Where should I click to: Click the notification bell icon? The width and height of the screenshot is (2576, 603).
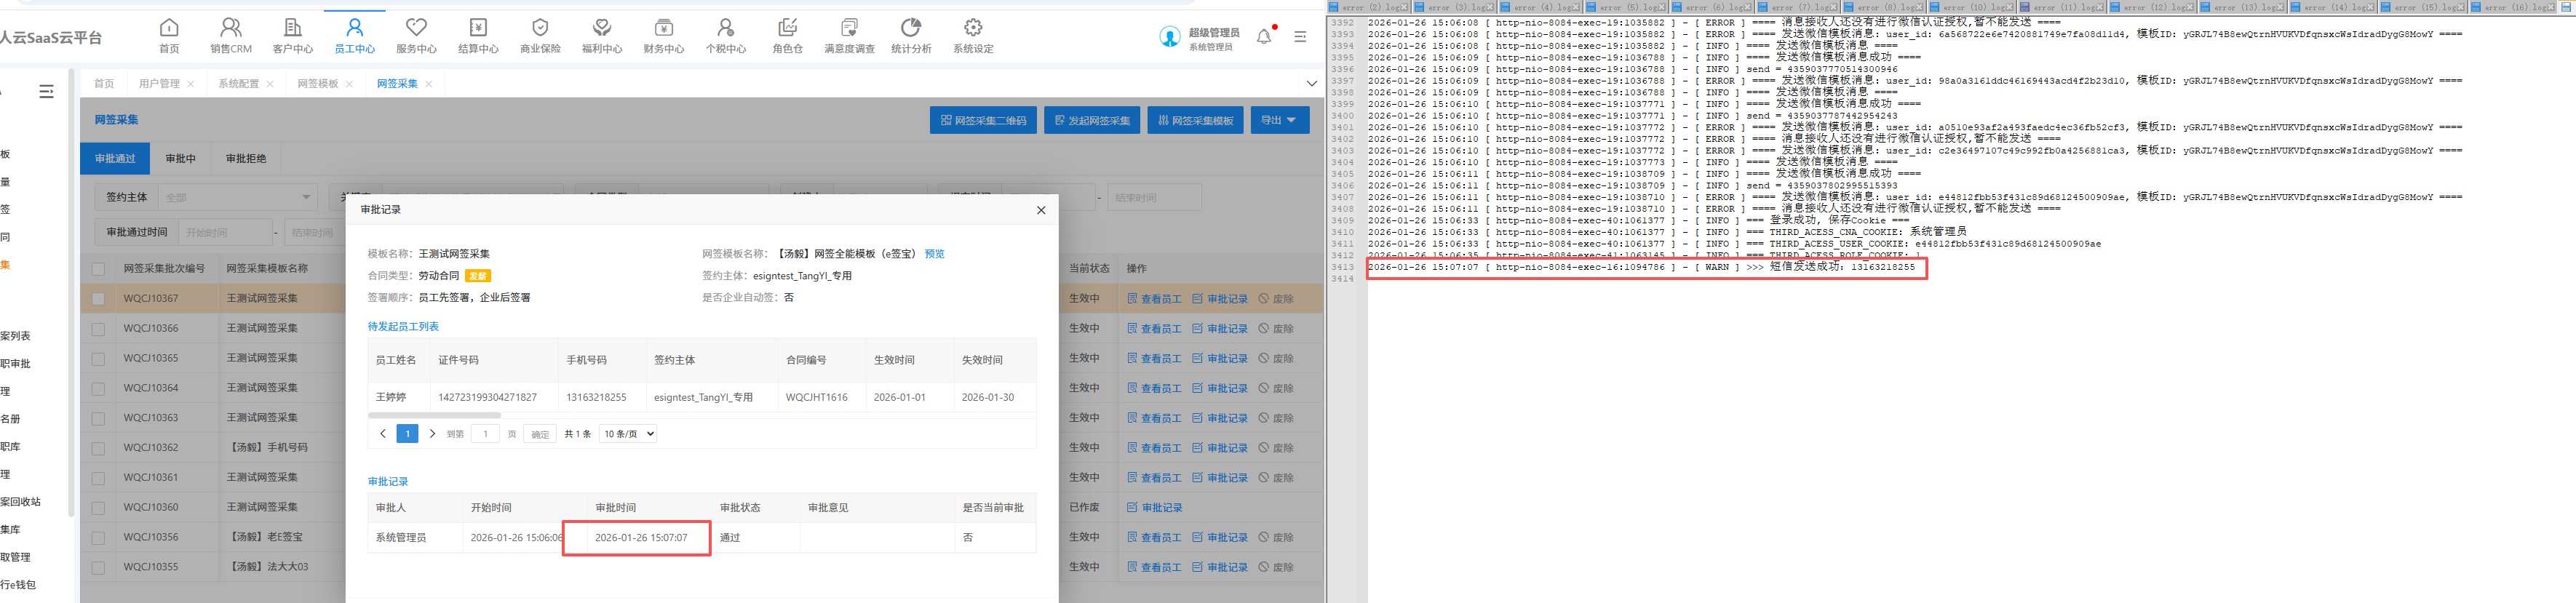point(1264,37)
